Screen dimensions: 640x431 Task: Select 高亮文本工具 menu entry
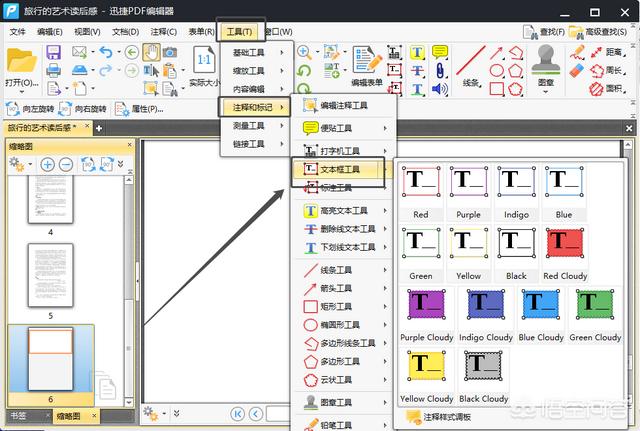(345, 211)
